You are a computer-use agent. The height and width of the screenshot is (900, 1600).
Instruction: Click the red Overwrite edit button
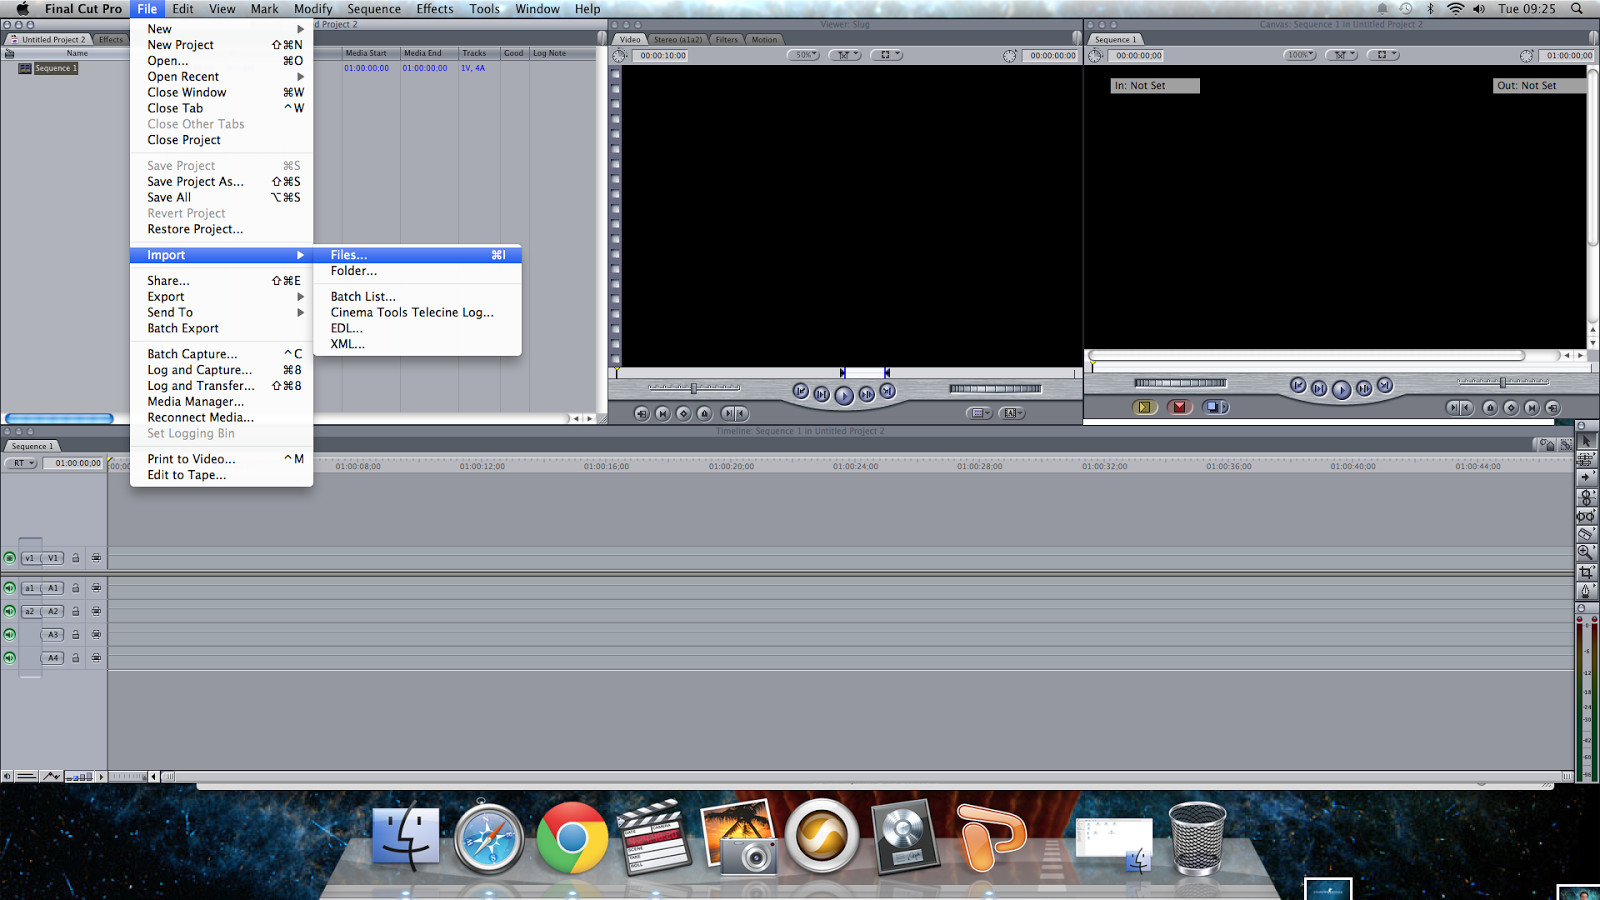pos(1180,407)
